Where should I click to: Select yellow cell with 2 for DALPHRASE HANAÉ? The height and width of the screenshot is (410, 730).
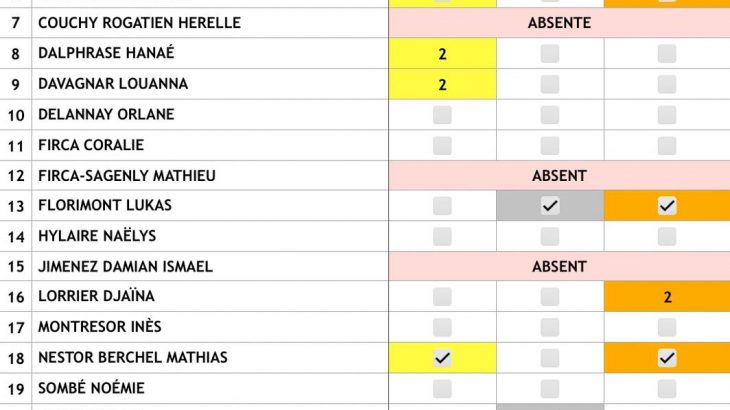tap(442, 54)
